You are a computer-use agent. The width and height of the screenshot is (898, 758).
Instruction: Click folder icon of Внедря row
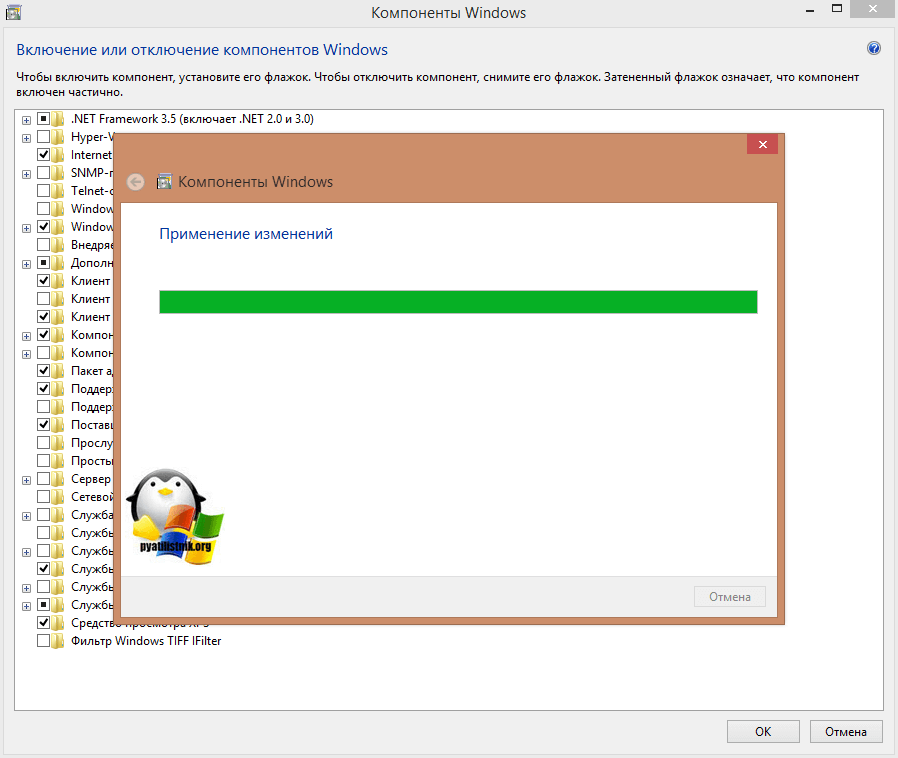point(57,245)
